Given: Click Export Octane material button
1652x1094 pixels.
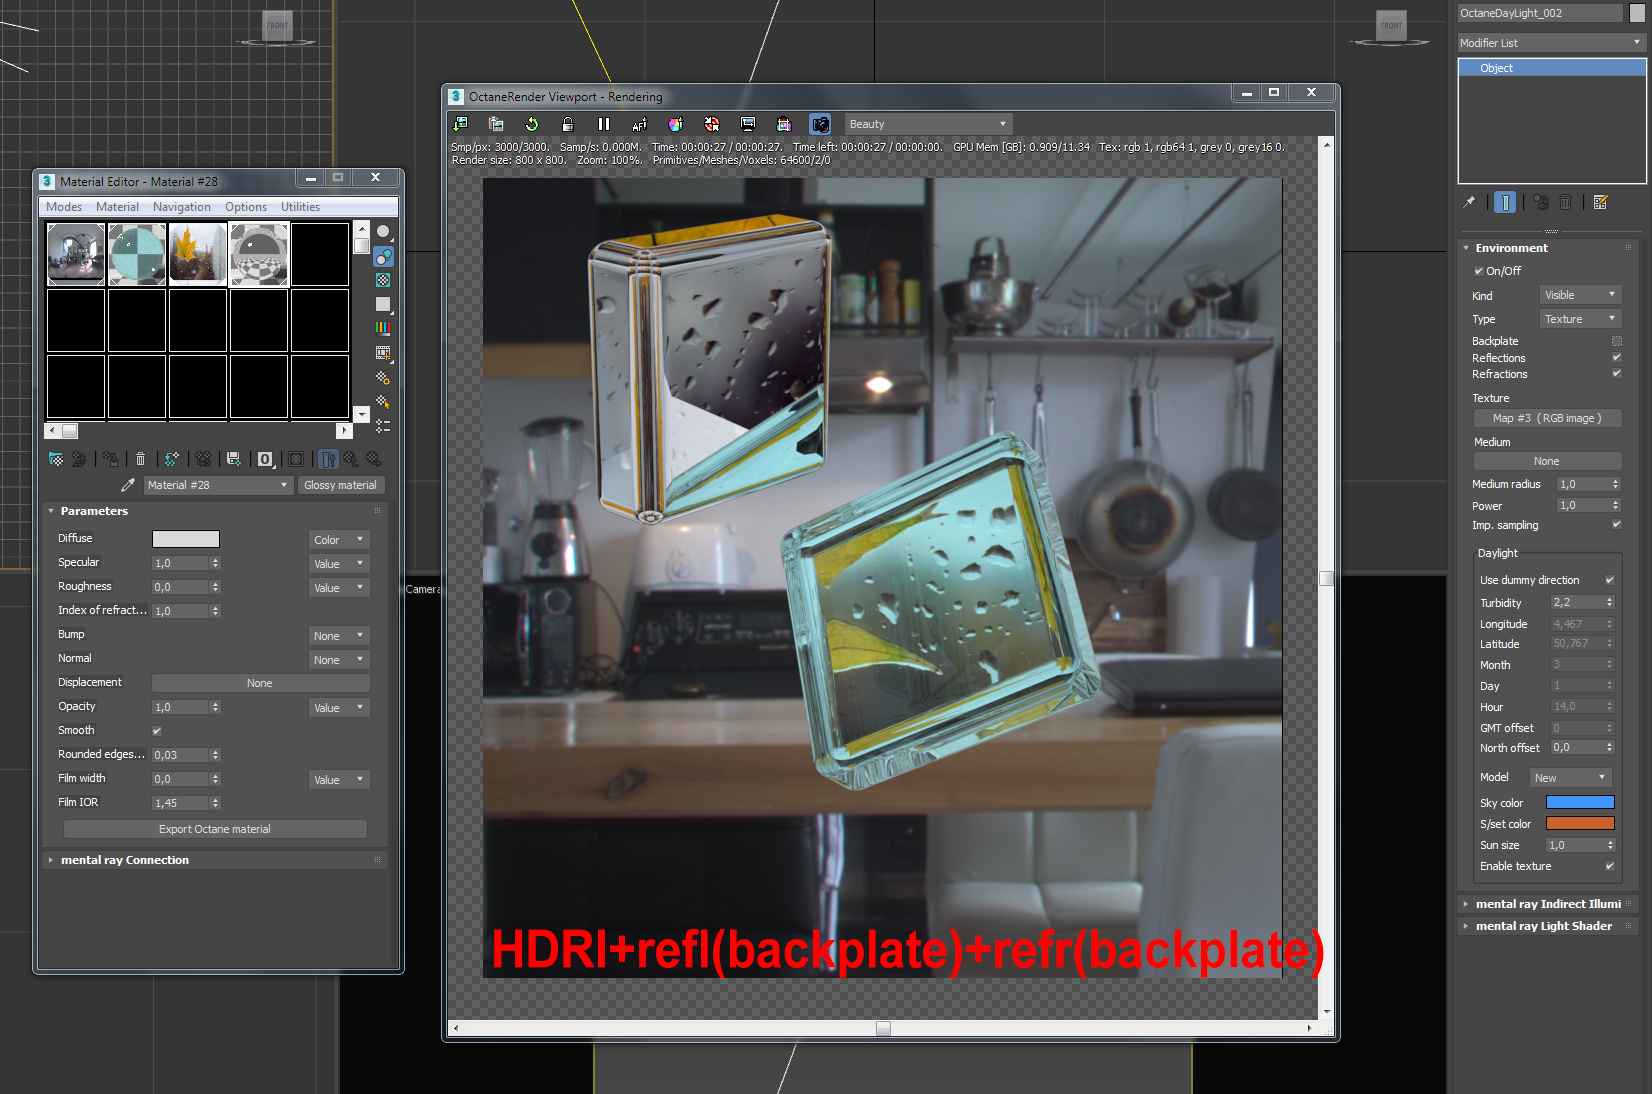Looking at the screenshot, I should click(x=215, y=829).
